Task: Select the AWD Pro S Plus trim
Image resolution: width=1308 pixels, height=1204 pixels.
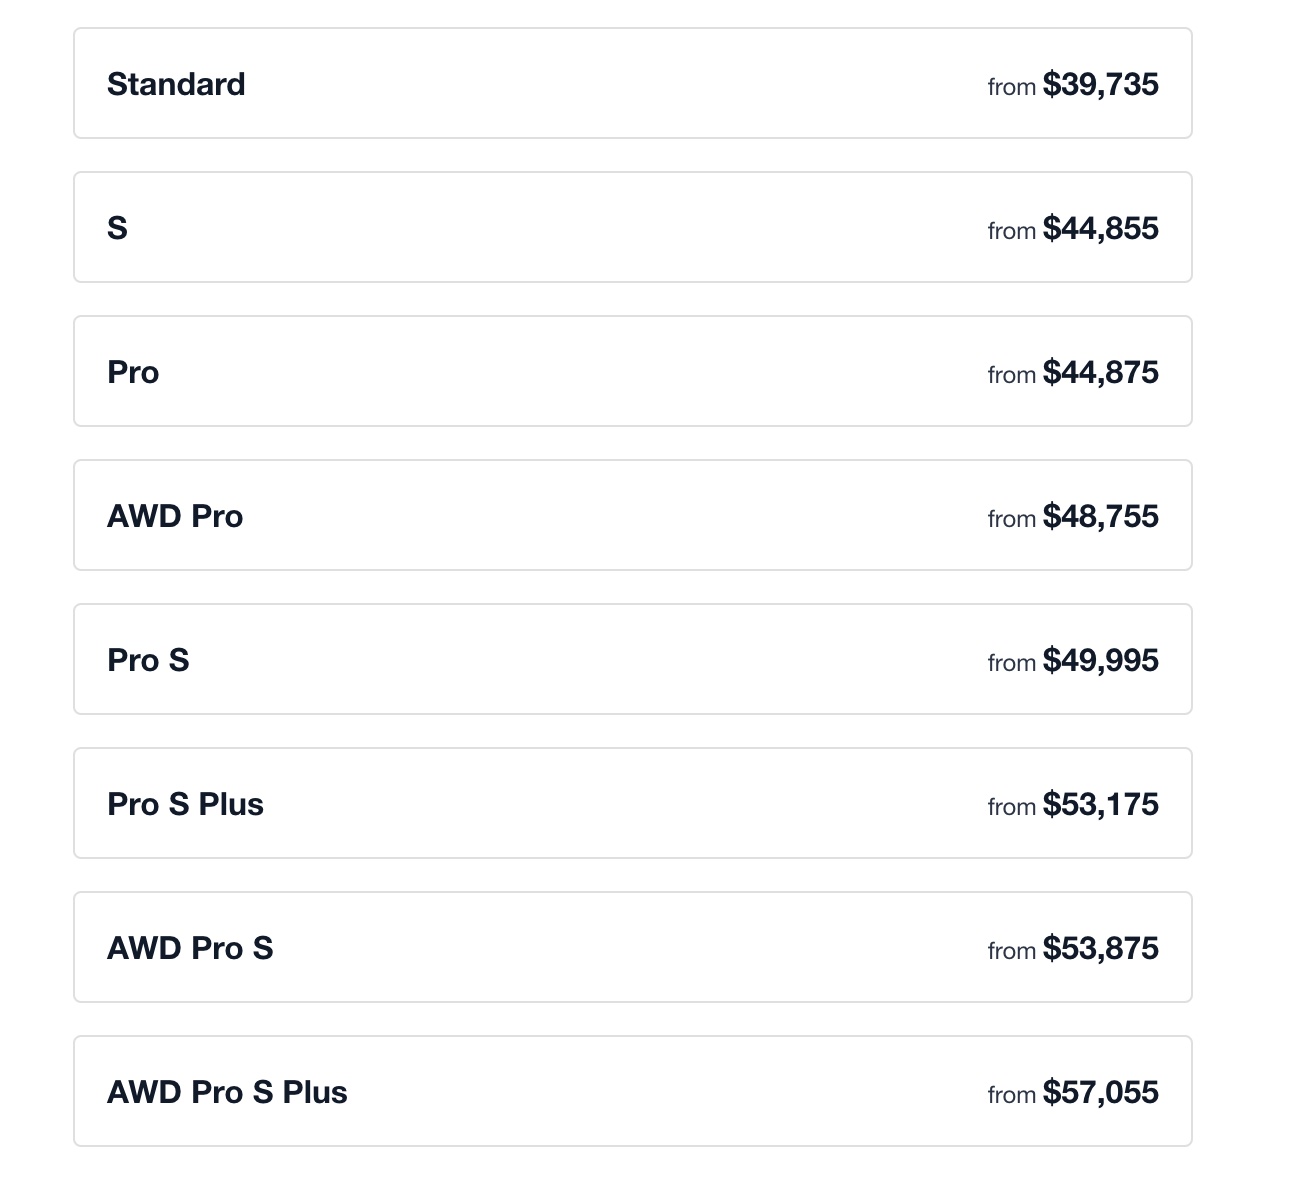Action: 632,1092
